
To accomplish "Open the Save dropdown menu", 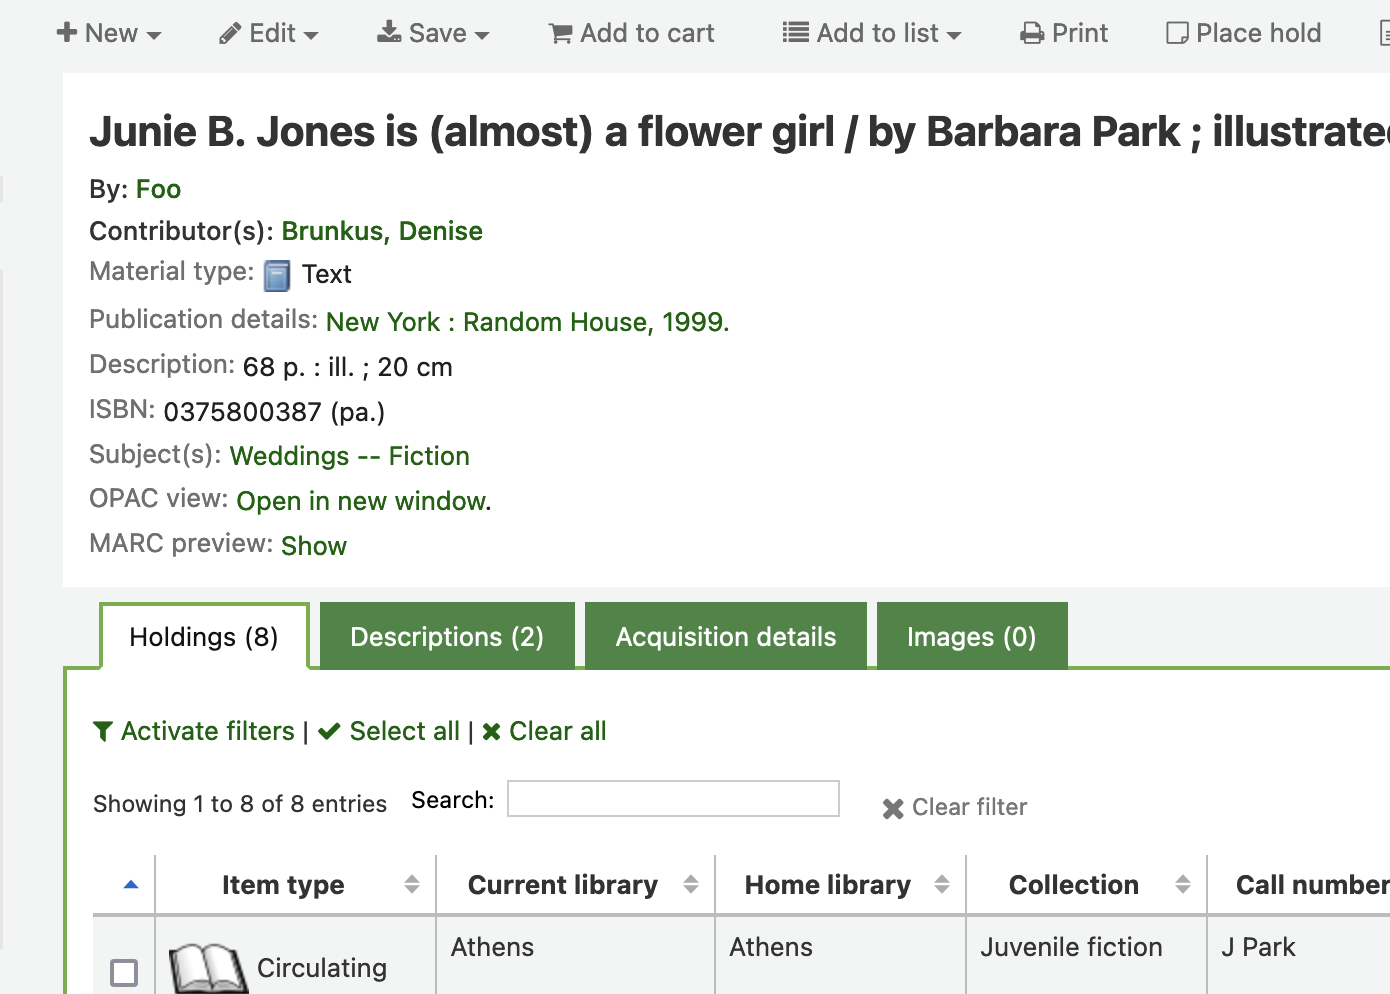I will point(433,34).
